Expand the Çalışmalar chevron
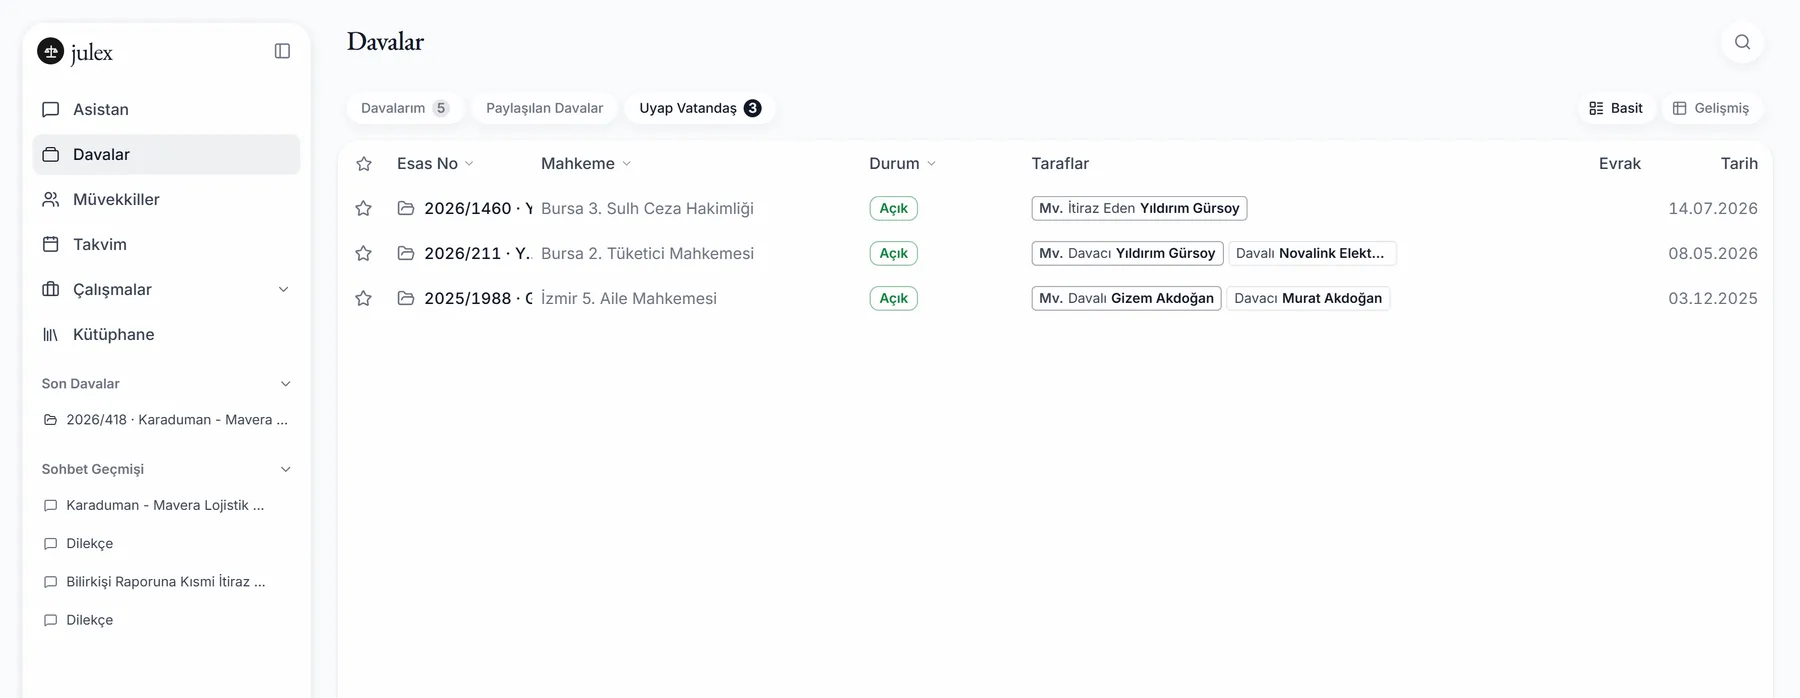This screenshot has width=1800, height=698. pyautogui.click(x=283, y=289)
